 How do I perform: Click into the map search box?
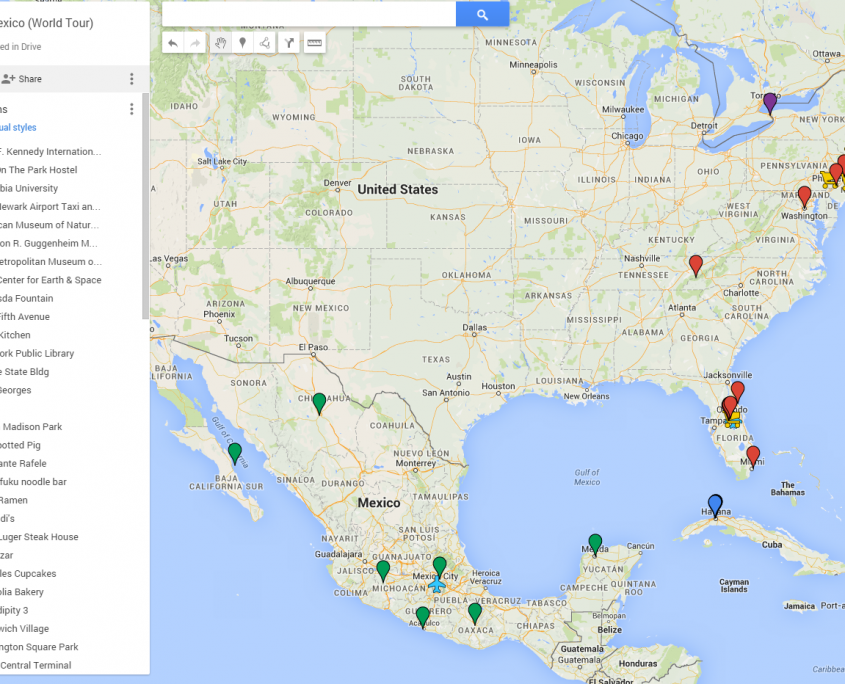pyautogui.click(x=308, y=14)
